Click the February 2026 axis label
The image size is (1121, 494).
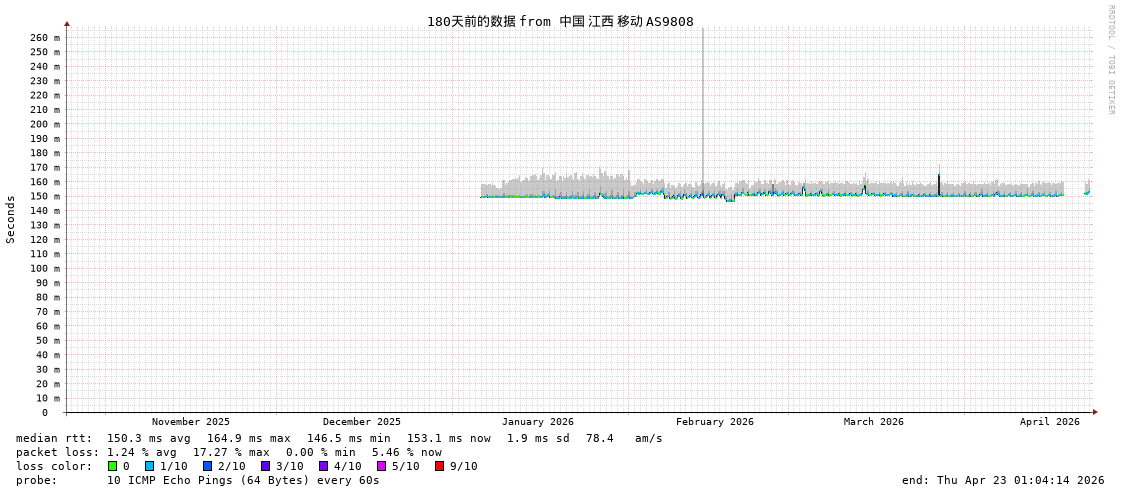point(714,422)
